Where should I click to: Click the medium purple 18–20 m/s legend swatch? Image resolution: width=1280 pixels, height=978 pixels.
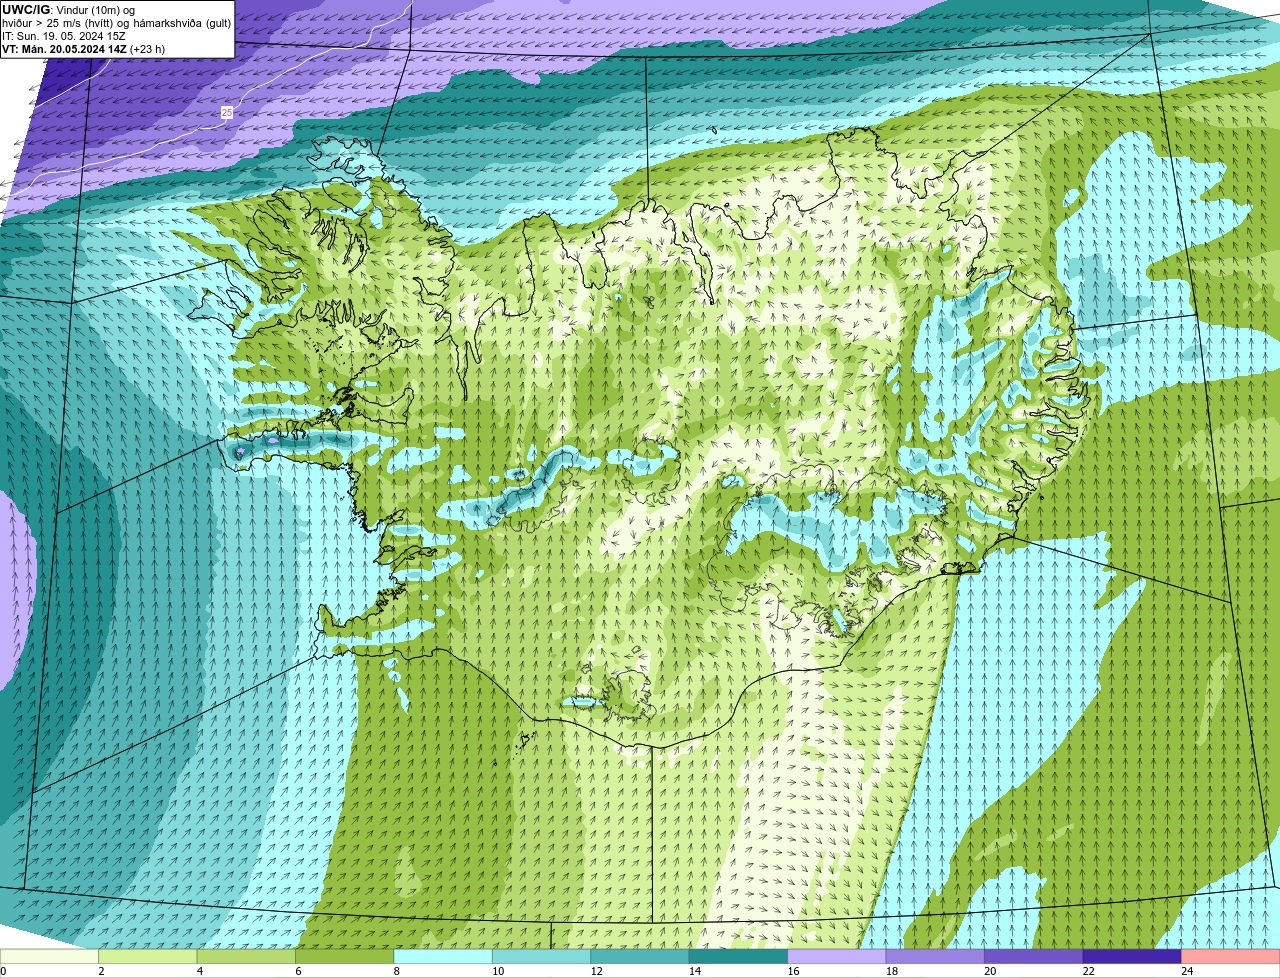click(935, 957)
